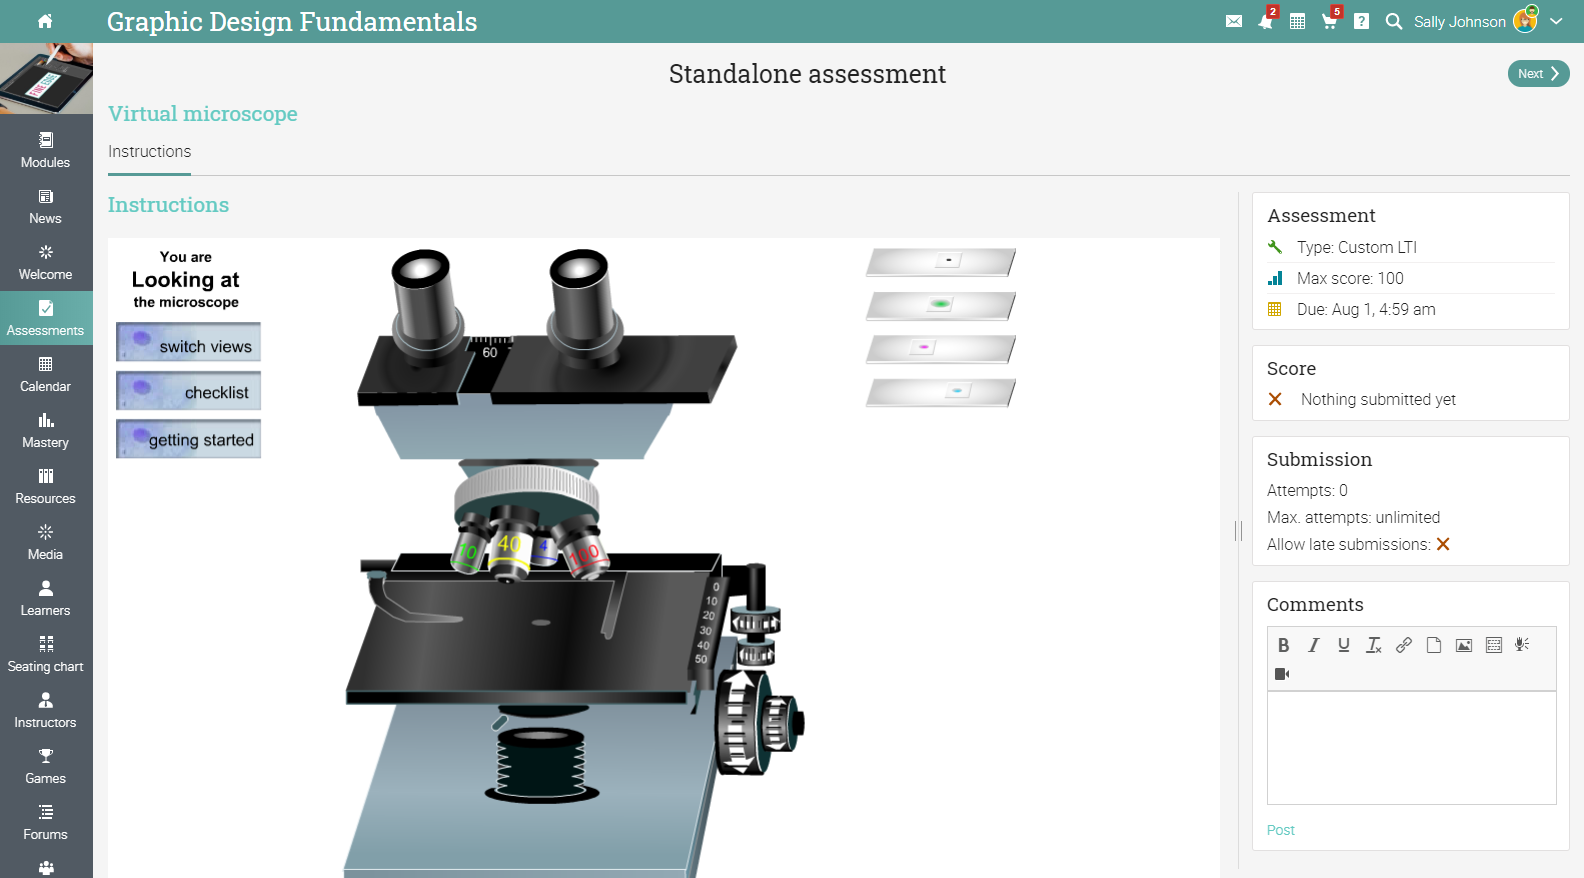Click the microscope condenser beneath the stage
1584x878 pixels.
pos(541,764)
